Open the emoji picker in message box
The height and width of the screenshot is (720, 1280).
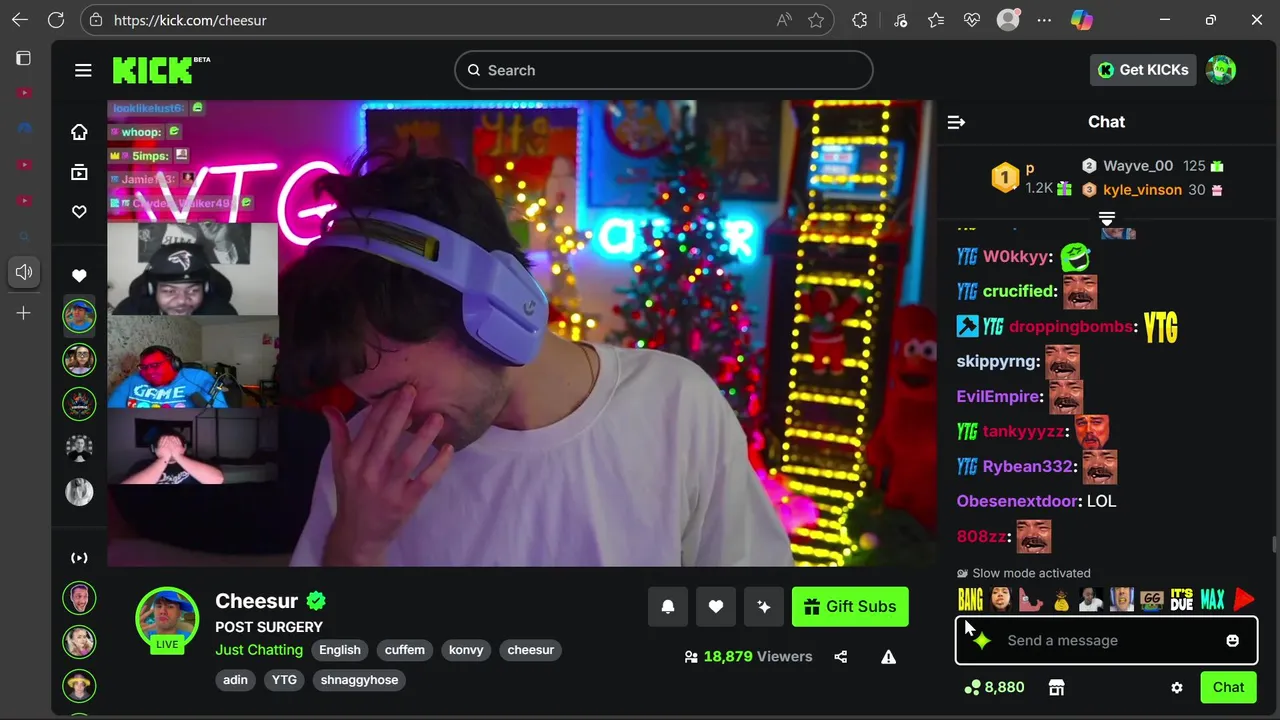(1233, 640)
